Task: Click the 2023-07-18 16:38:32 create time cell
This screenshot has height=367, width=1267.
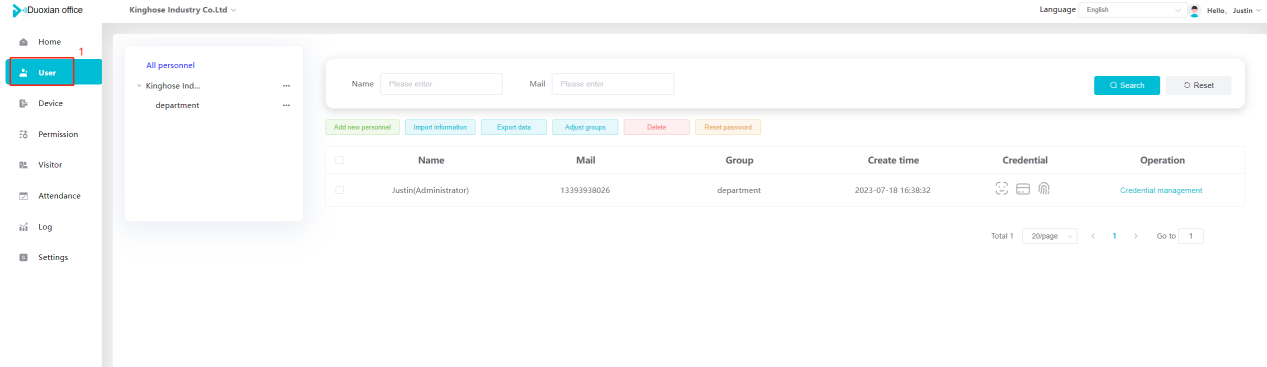Action: tap(893, 190)
